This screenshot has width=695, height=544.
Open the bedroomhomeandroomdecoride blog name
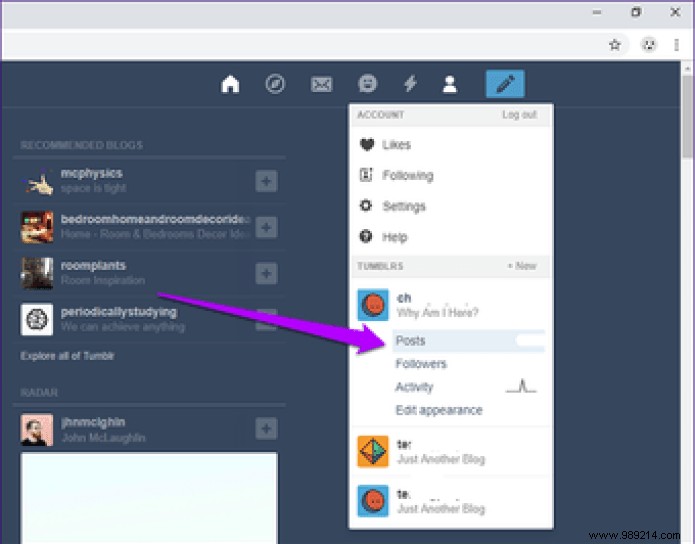point(155,219)
